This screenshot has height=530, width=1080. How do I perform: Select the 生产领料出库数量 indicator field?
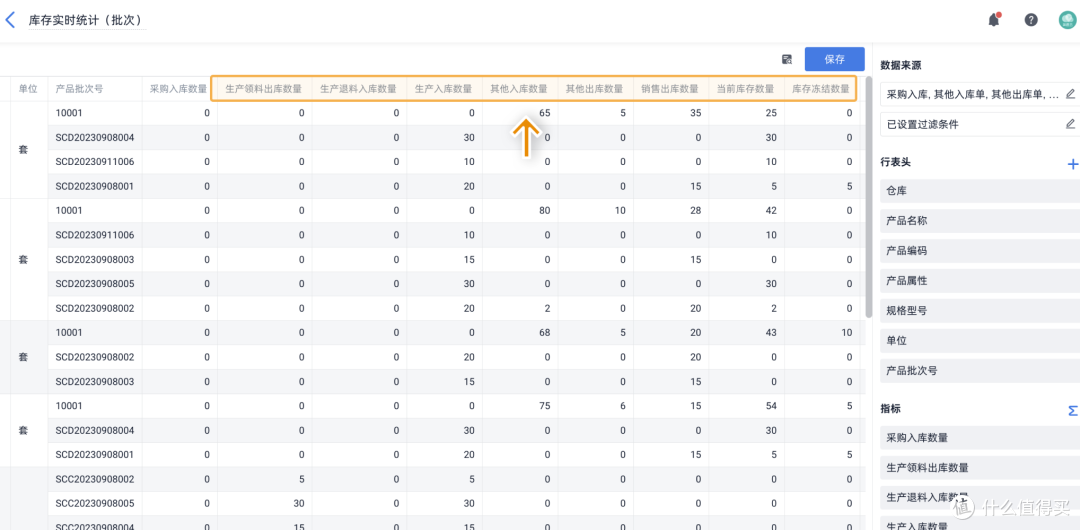click(x=980, y=468)
